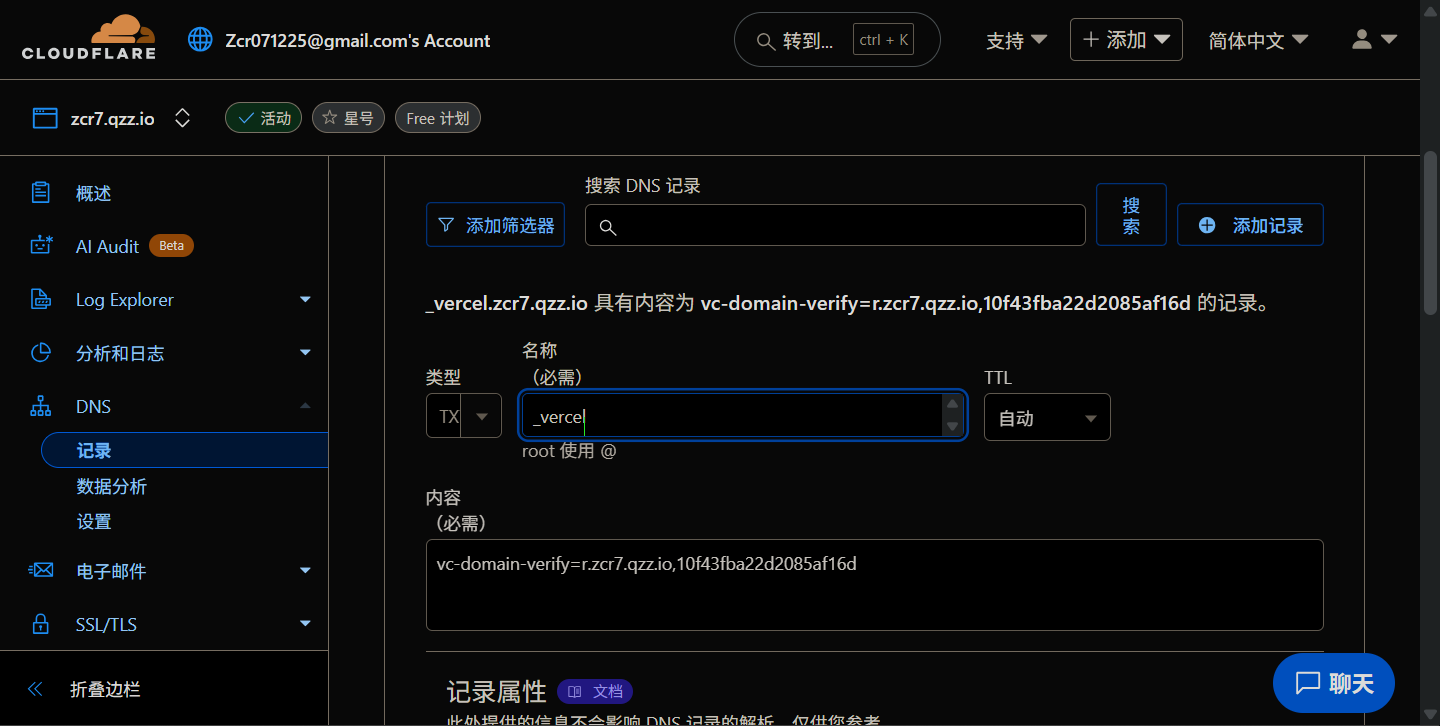1440x726 pixels.
Task: Open AI Audit in sidebar
Action: point(107,246)
